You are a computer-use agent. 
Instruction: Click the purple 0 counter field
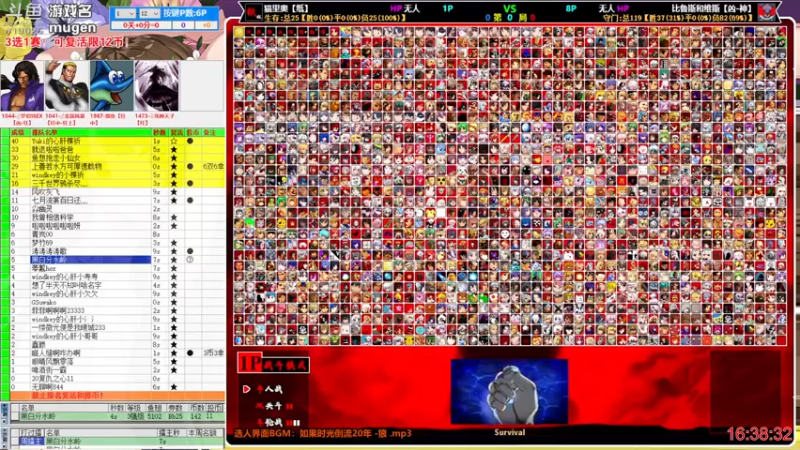click(x=183, y=25)
